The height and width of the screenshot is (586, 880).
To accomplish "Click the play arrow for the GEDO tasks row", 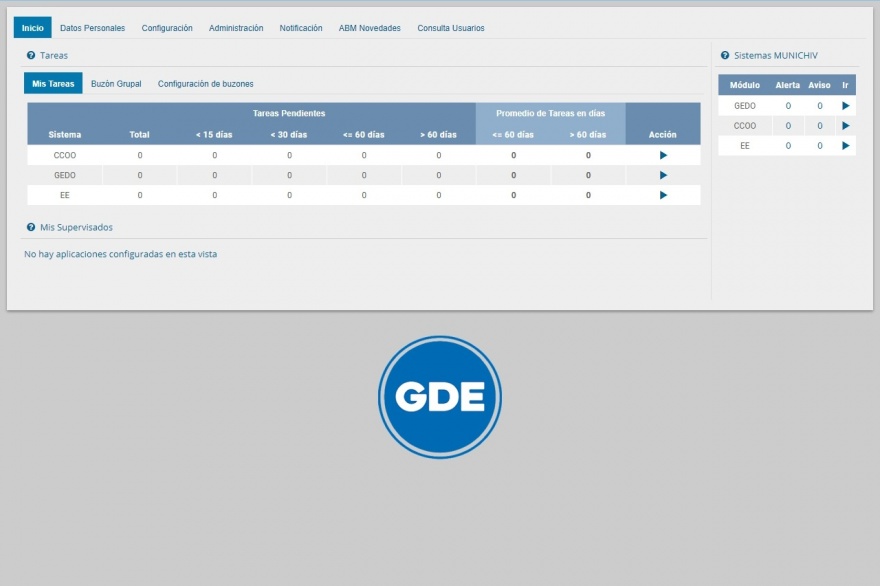I will pos(663,175).
